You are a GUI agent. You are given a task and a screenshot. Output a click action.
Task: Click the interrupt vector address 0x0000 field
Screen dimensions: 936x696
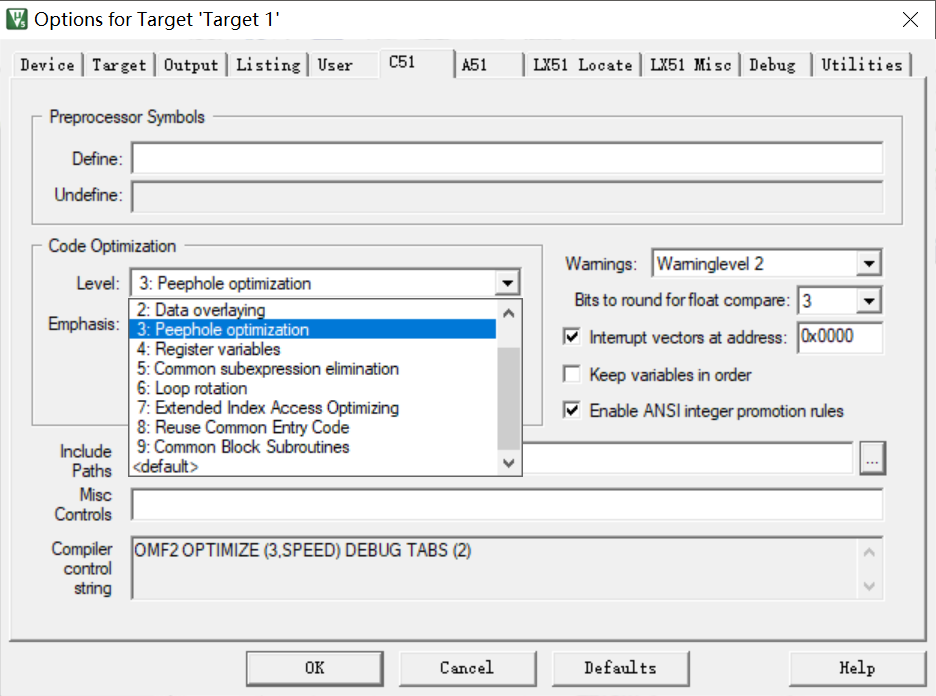pyautogui.click(x=840, y=337)
